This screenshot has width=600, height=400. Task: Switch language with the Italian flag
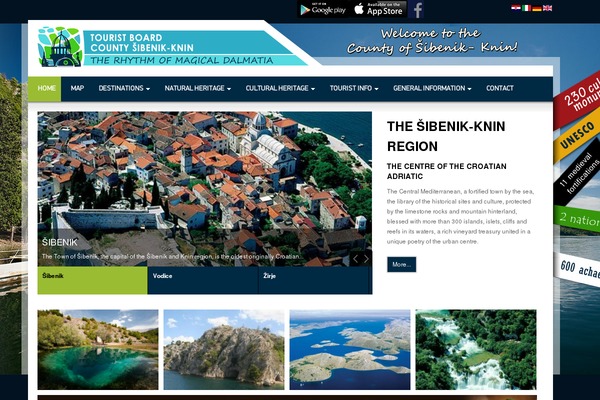pyautogui.click(x=526, y=8)
